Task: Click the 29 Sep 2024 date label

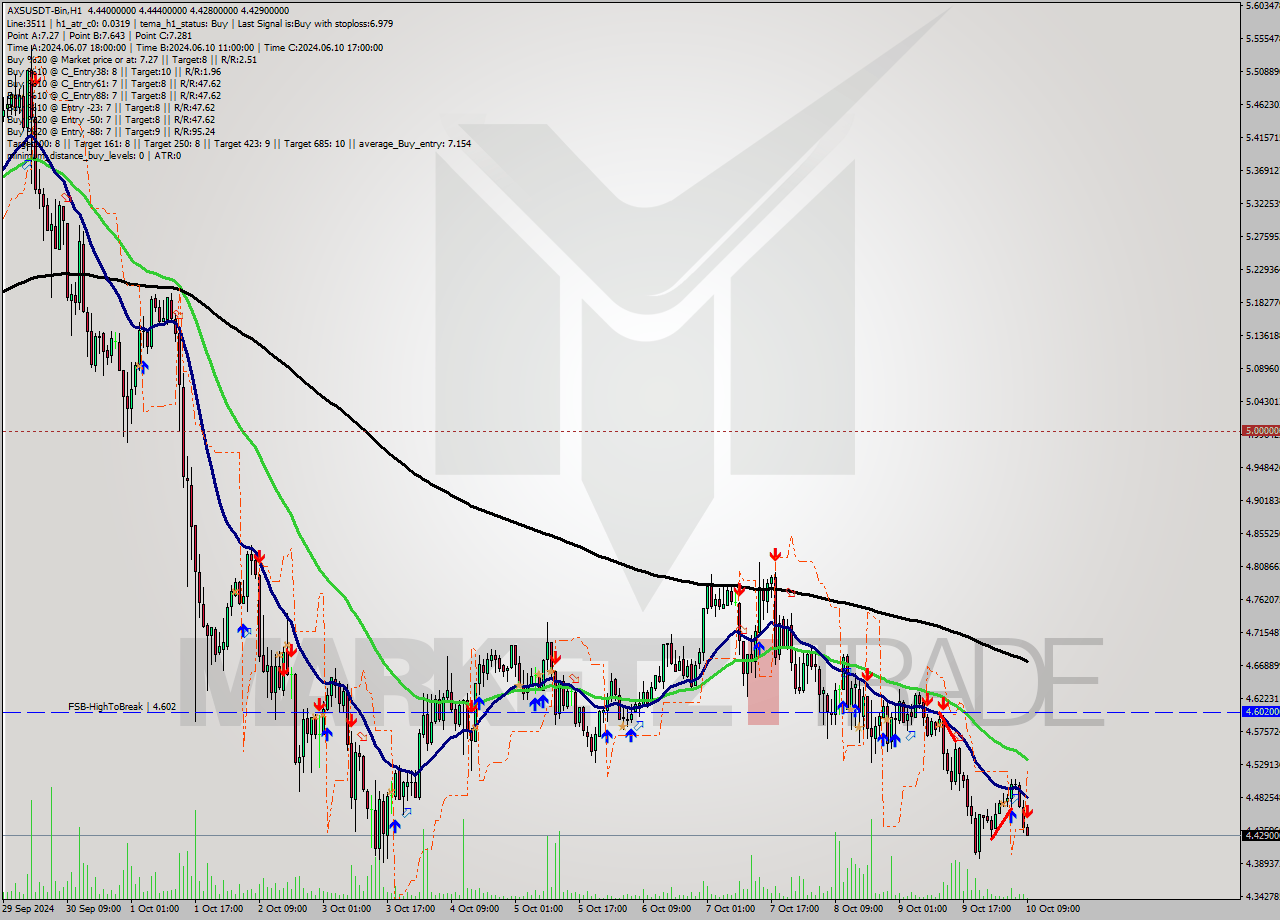Action: [28, 909]
